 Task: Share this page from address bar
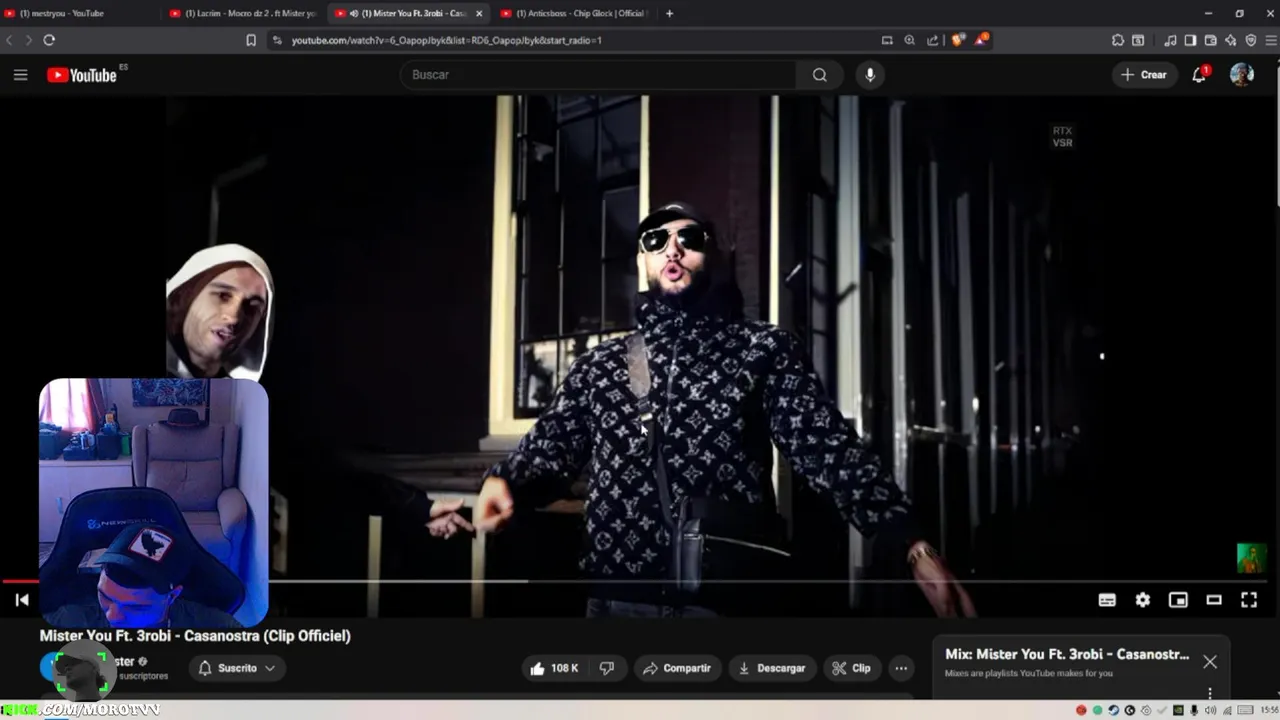933,40
